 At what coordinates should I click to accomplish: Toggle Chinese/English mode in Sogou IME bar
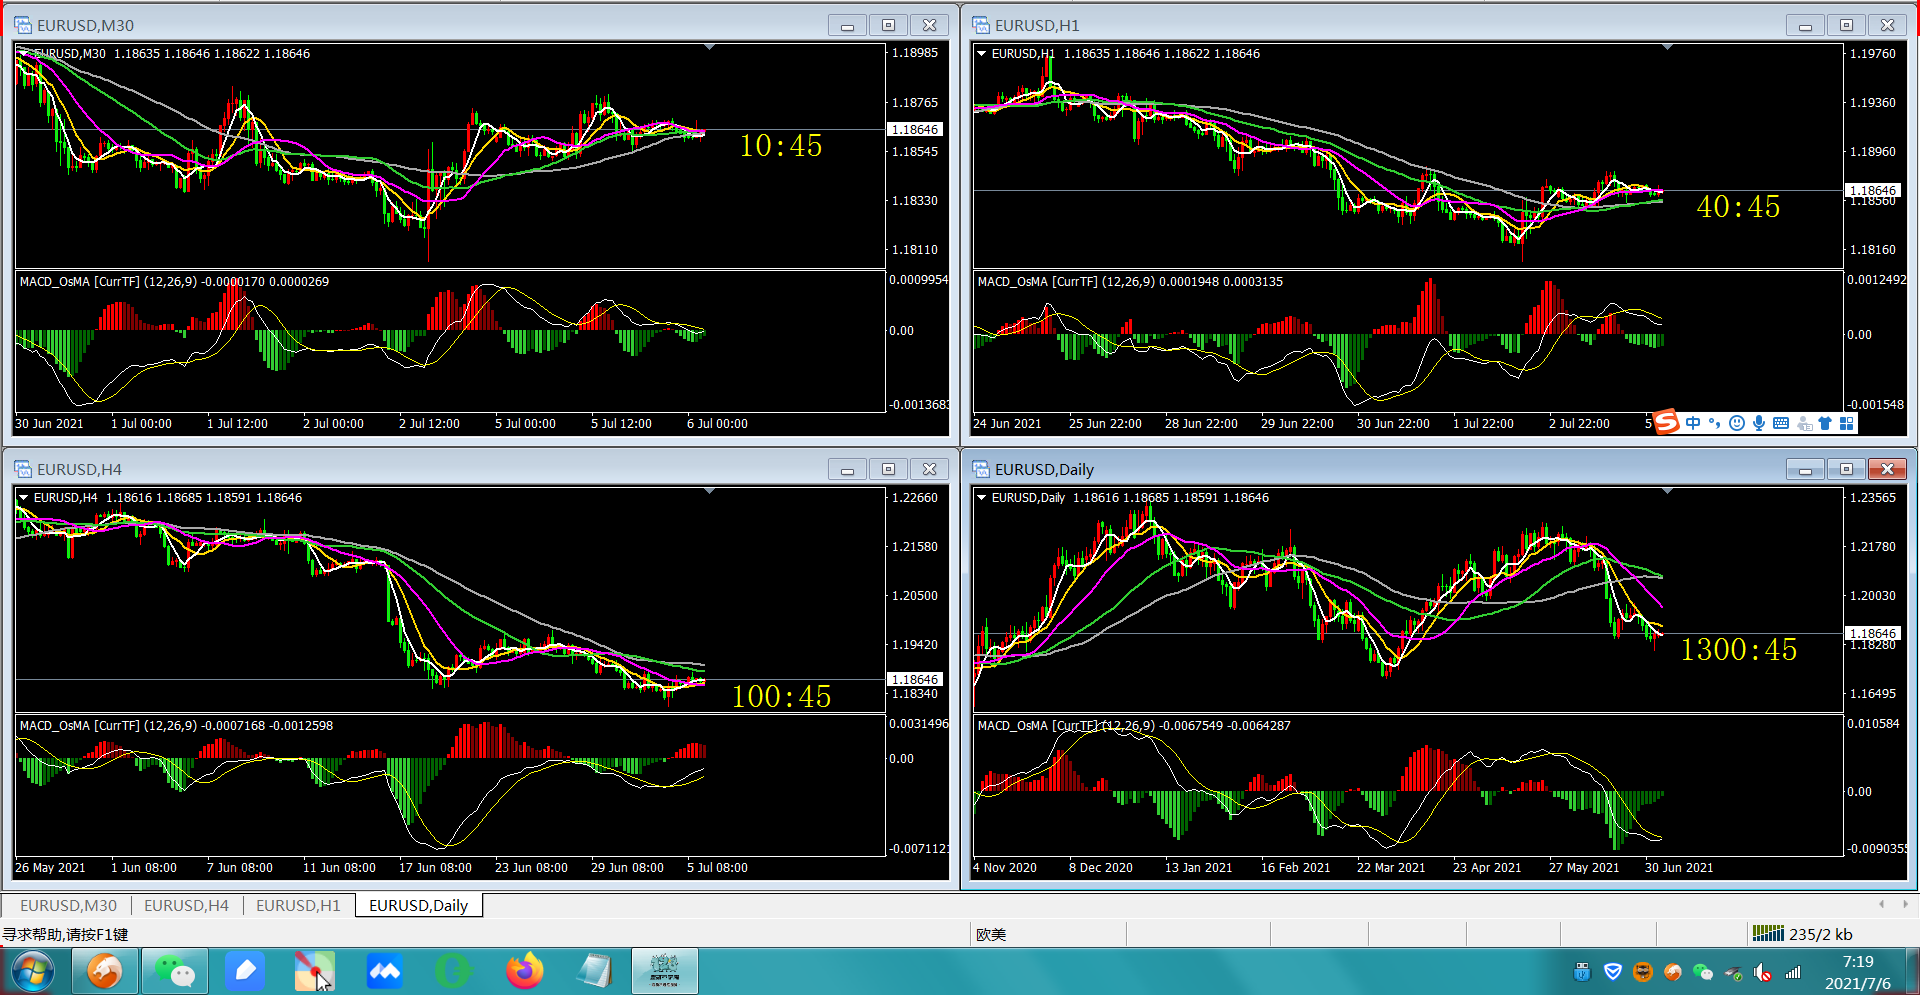point(1693,423)
